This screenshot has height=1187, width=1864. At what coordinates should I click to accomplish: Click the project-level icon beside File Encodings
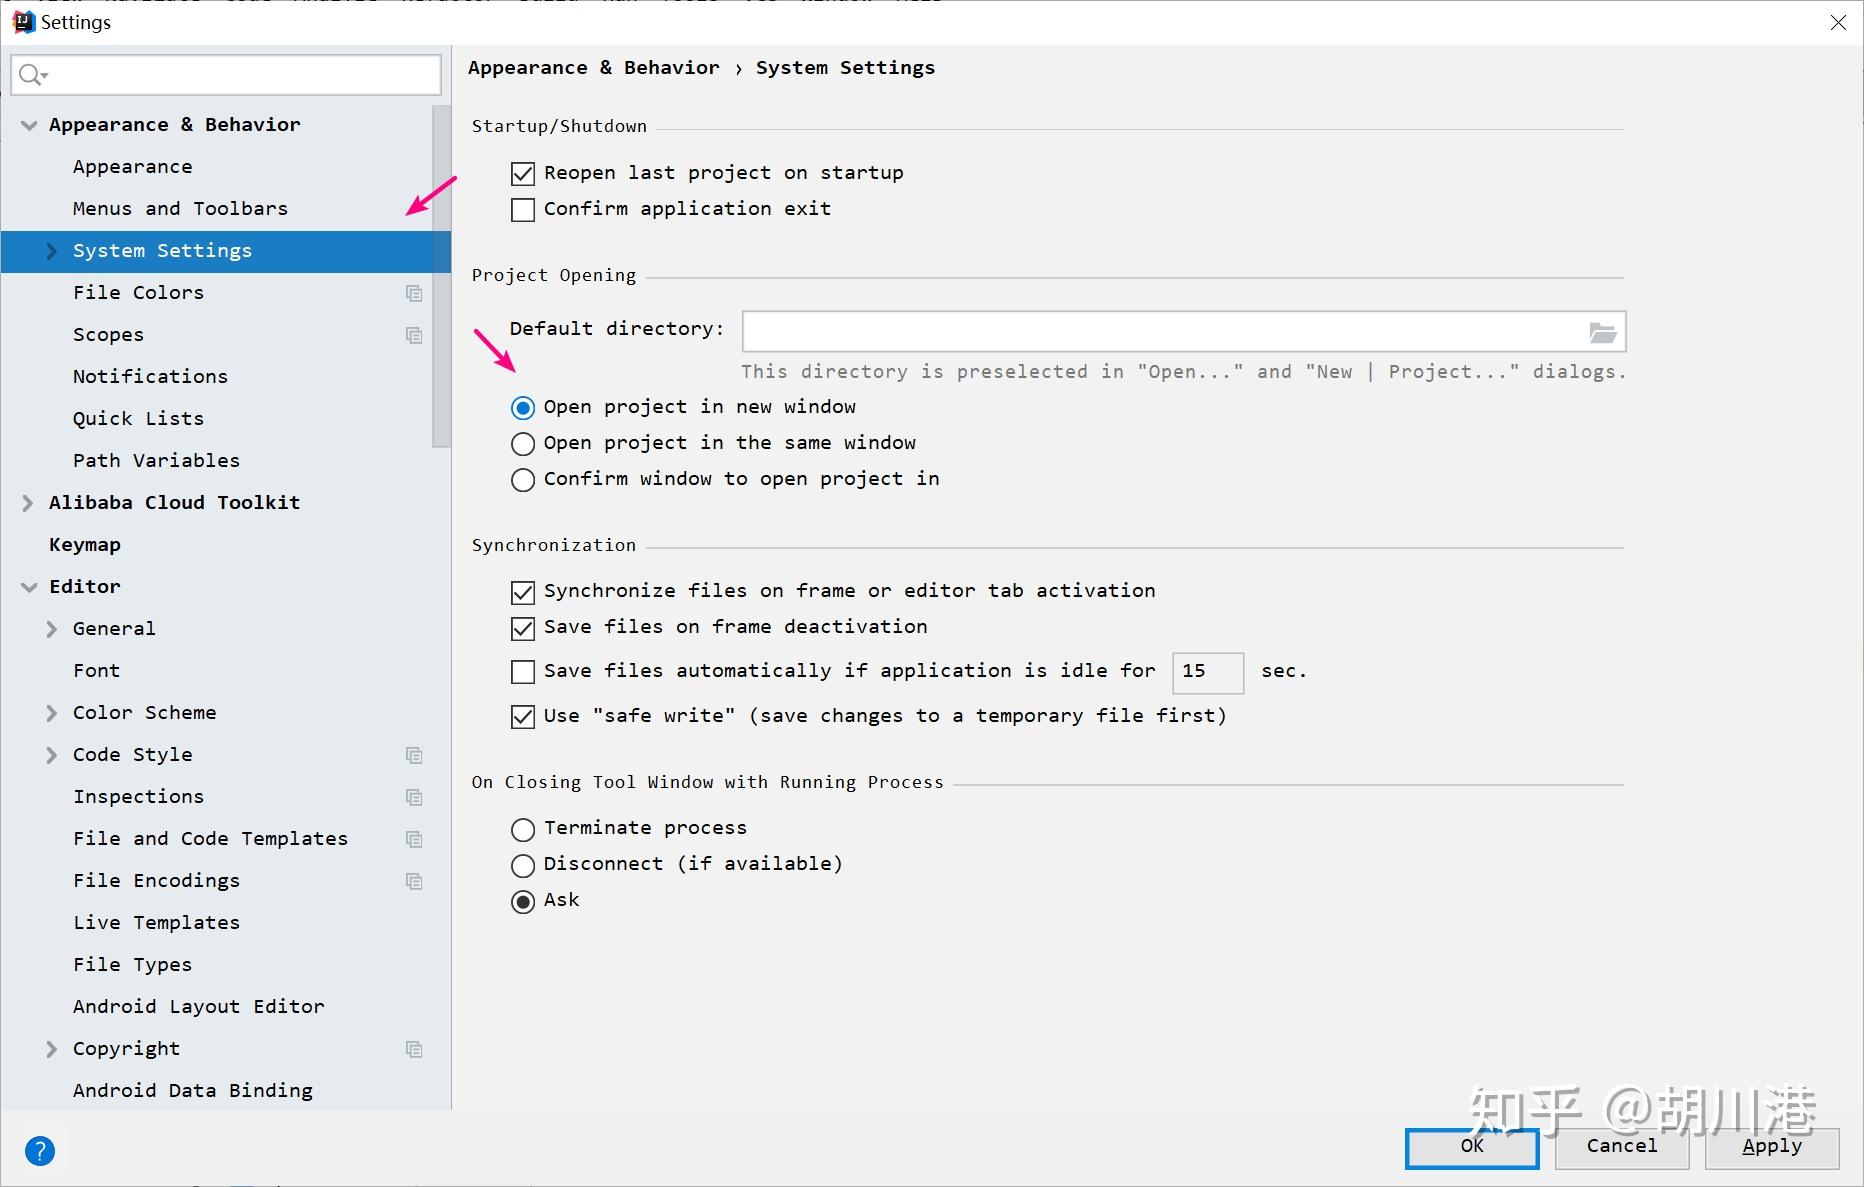414,881
